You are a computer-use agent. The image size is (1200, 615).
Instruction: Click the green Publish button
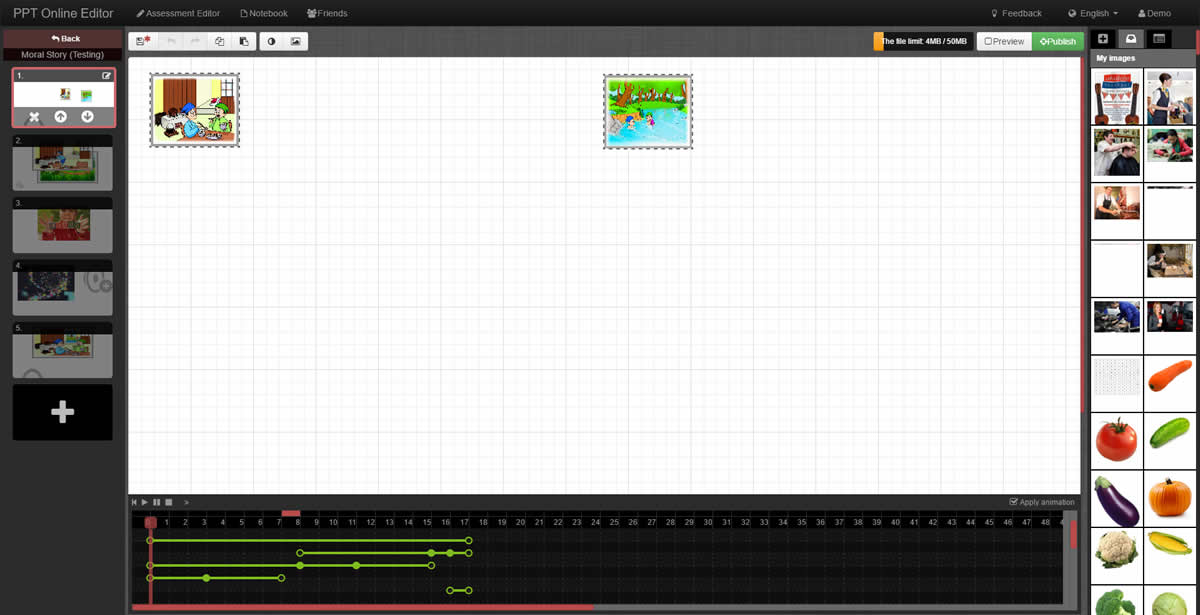(1057, 42)
